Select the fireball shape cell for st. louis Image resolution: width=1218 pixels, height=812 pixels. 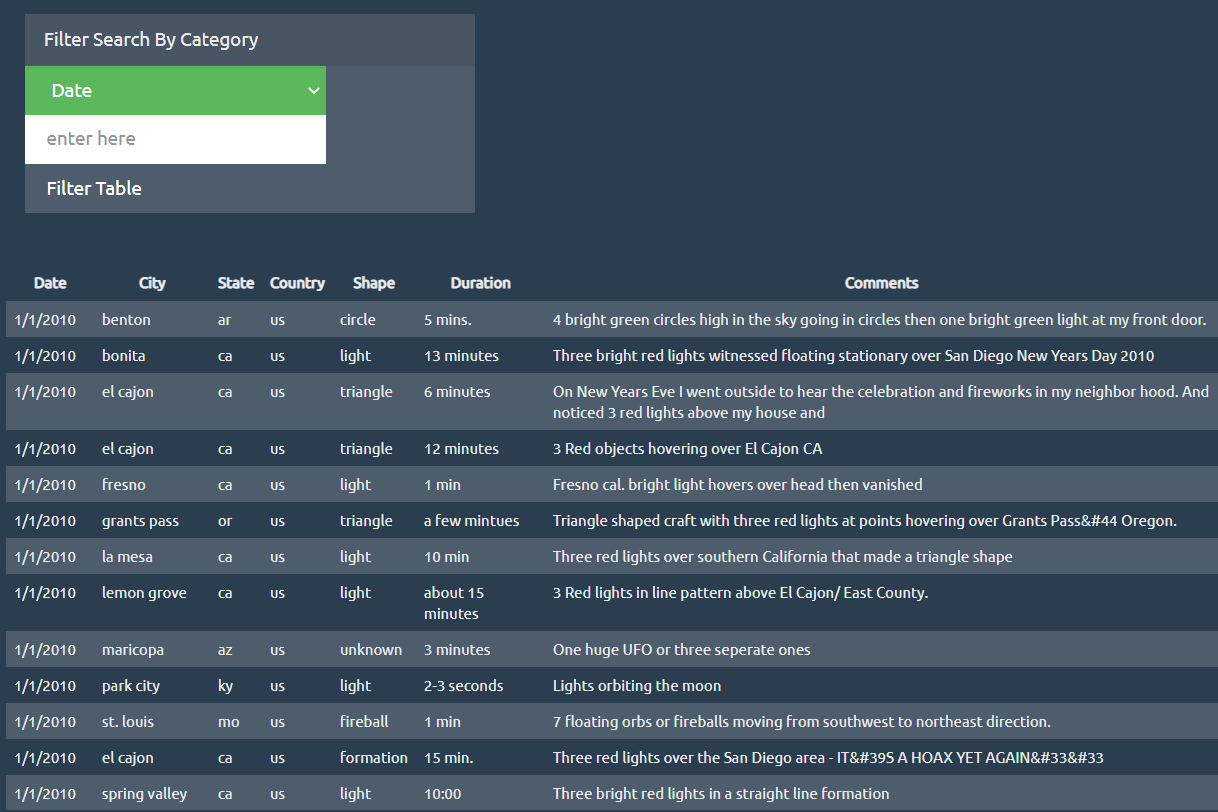(364, 722)
